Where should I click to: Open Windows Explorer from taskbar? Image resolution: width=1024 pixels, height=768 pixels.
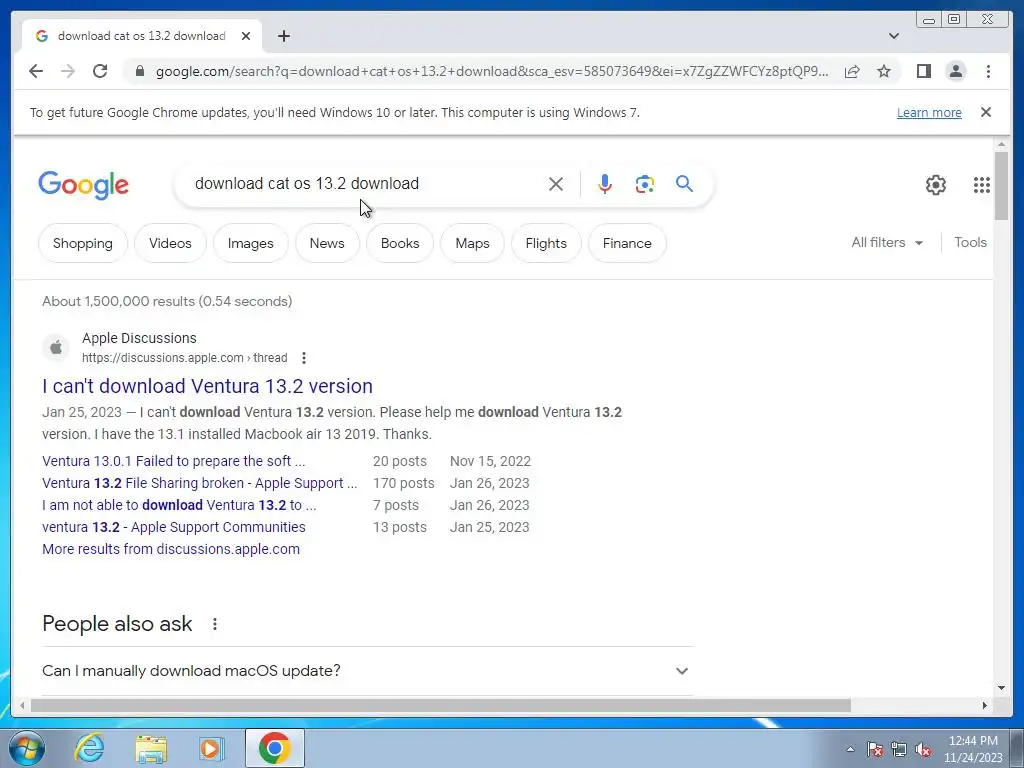pyautogui.click(x=151, y=748)
